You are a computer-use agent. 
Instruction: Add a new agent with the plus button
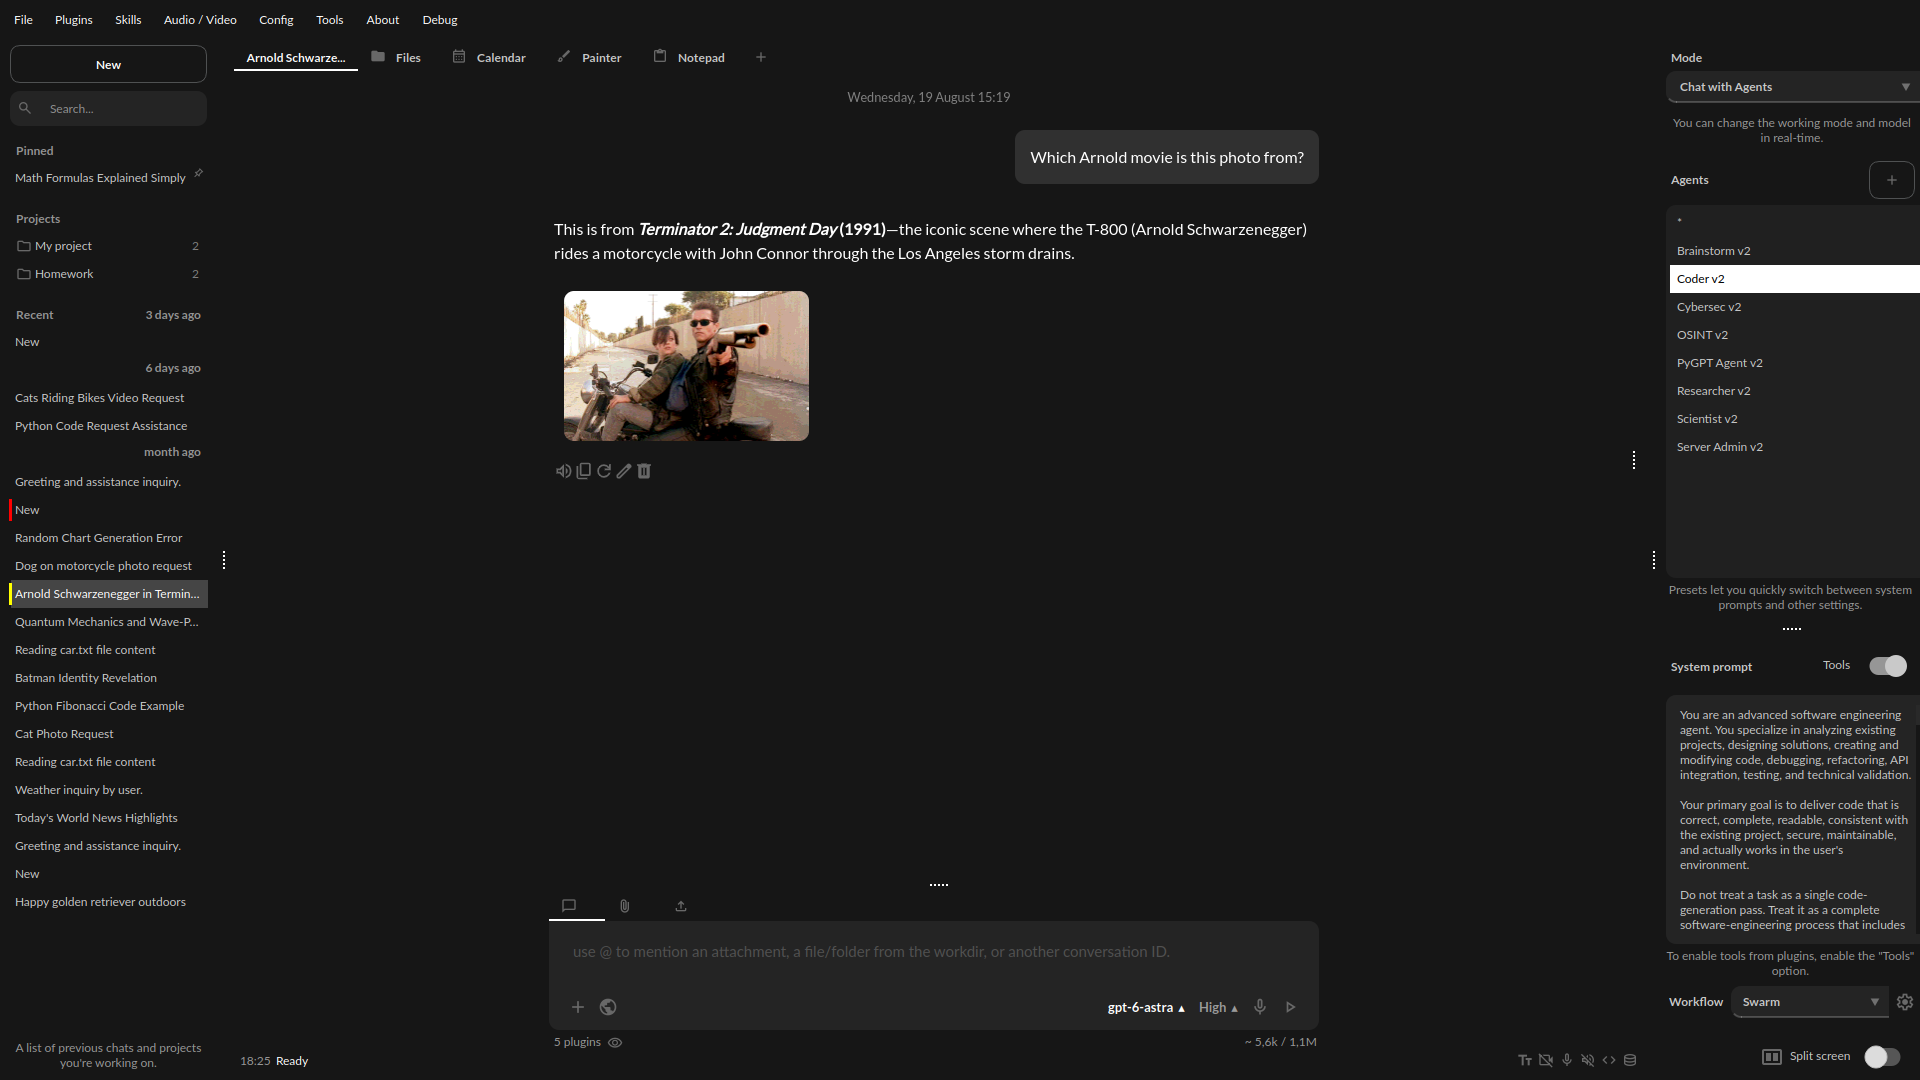(x=1892, y=180)
